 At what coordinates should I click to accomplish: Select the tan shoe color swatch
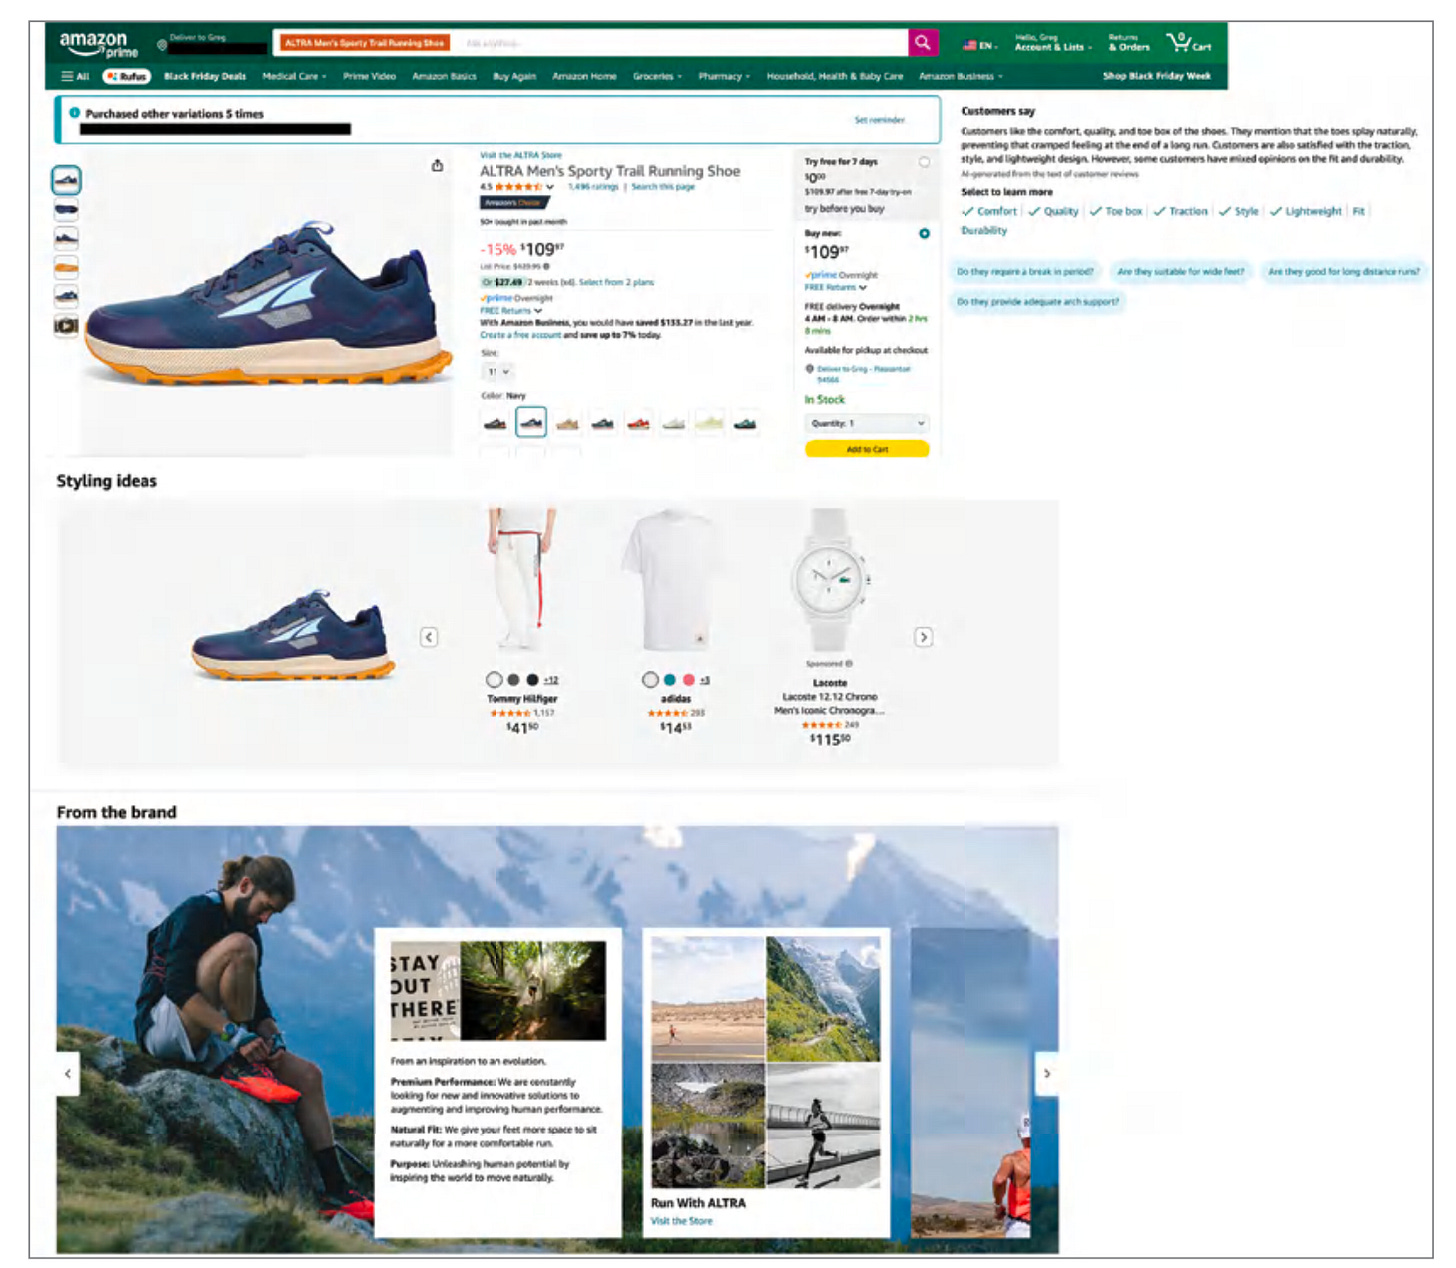[x=567, y=423]
